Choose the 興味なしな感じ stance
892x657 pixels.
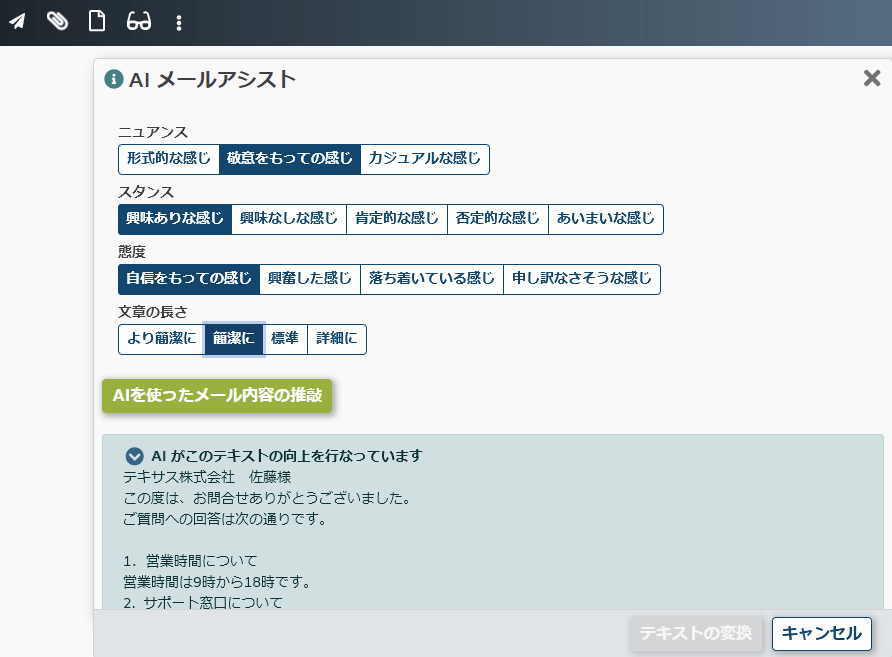tap(289, 219)
